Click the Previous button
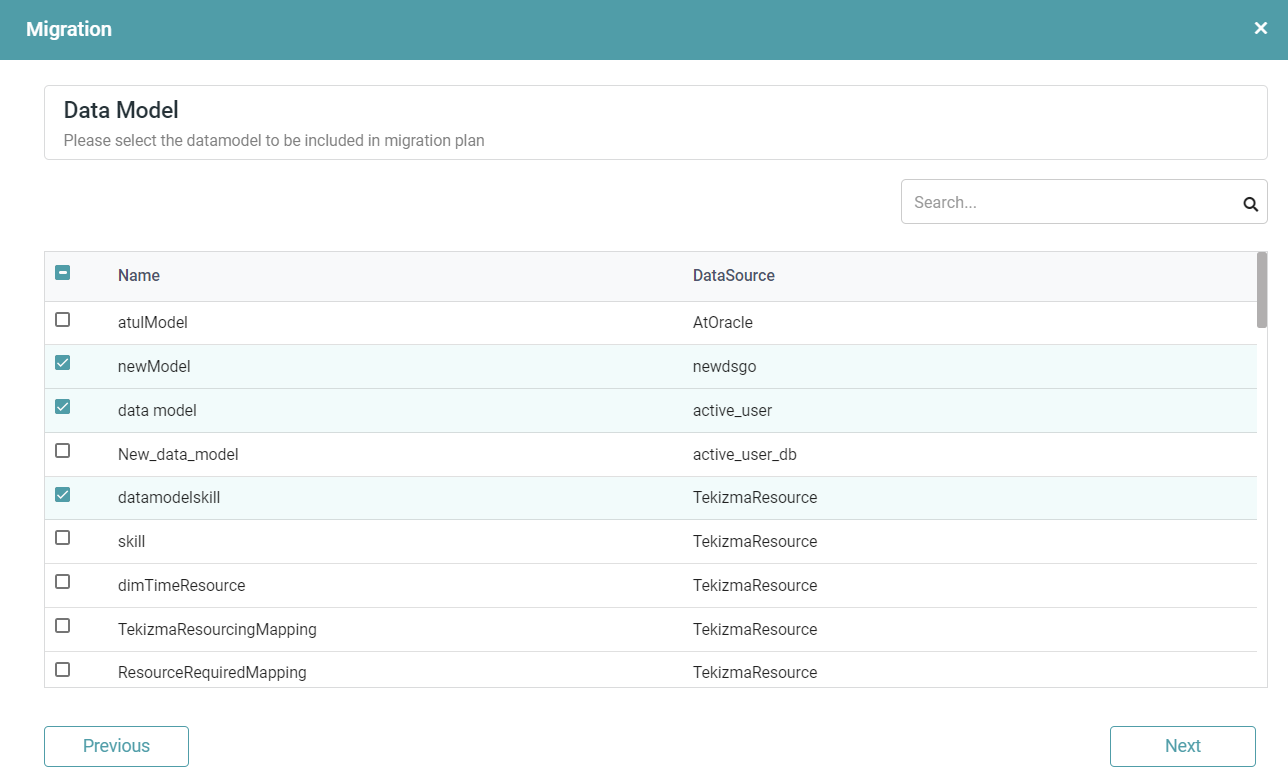Viewport: 1288px width, 775px height. coord(116,746)
